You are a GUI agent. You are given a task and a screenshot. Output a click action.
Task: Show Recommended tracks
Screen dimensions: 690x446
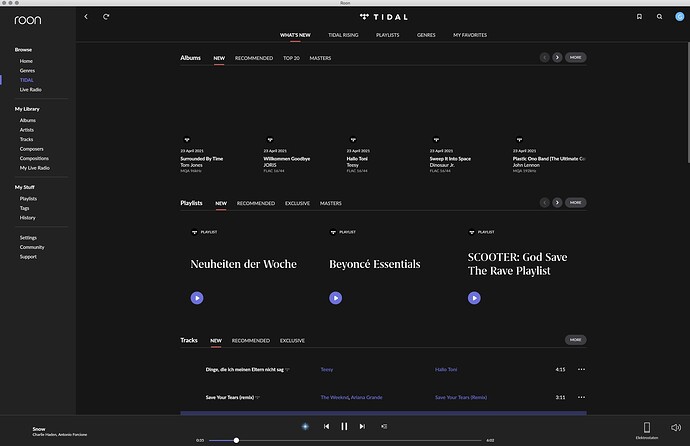coord(251,340)
